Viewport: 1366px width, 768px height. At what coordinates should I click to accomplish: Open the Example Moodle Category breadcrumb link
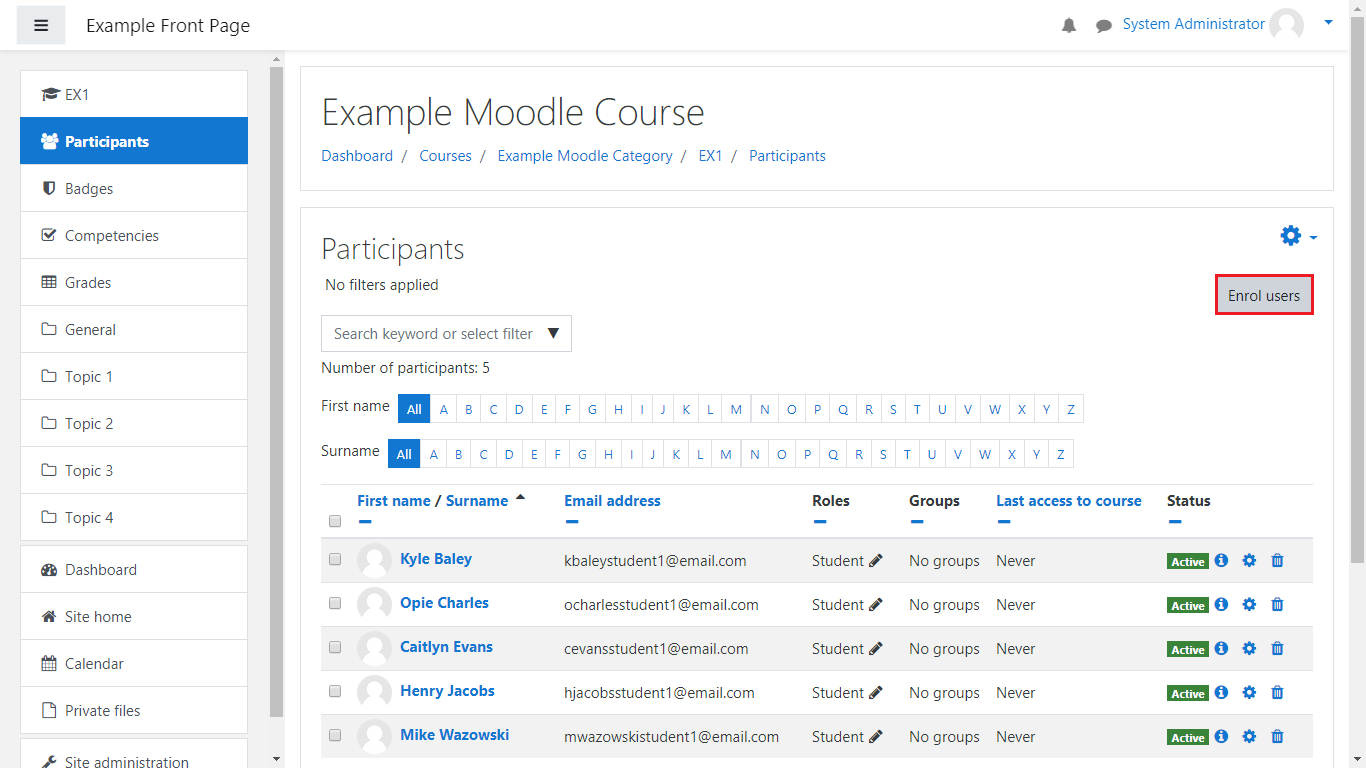coord(585,156)
